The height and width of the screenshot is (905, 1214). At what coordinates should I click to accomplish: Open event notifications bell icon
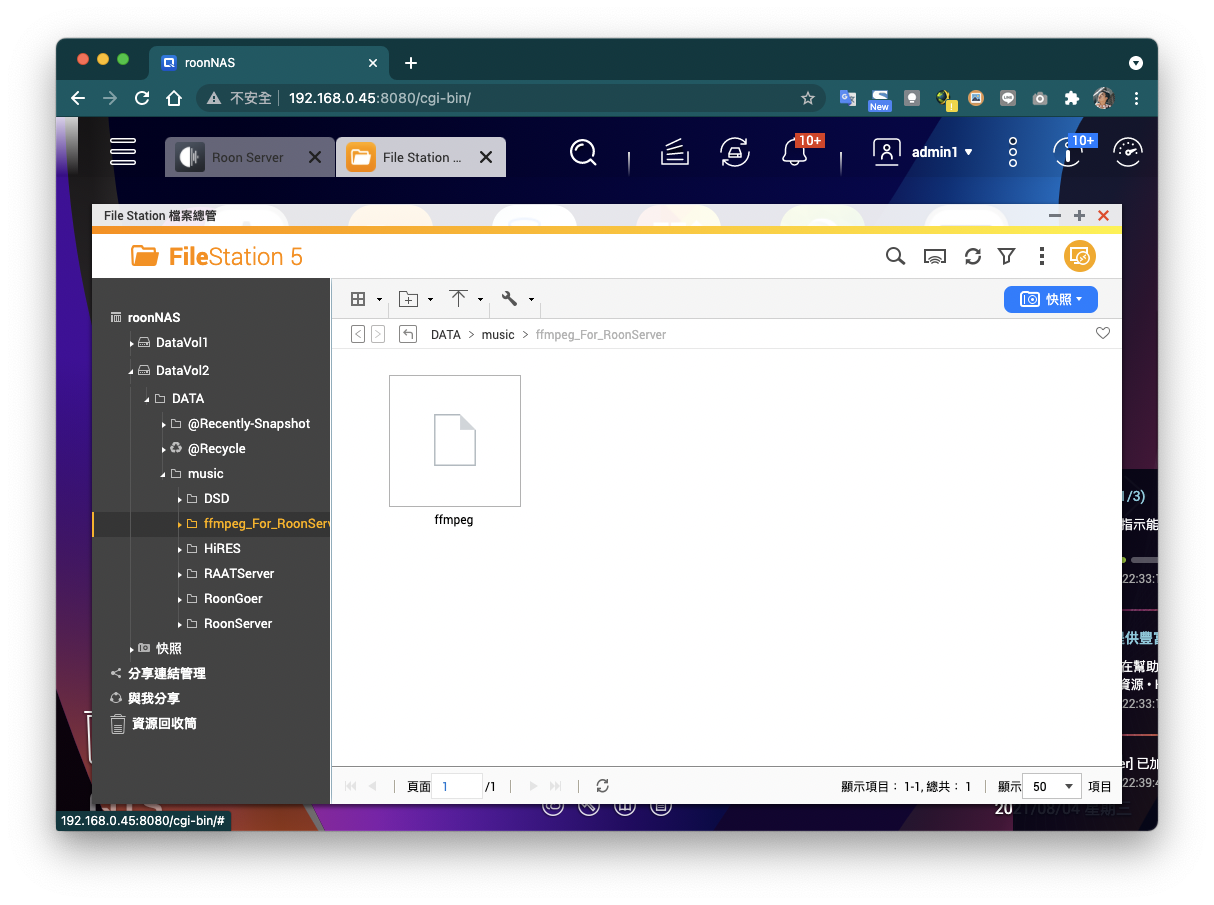(x=795, y=153)
